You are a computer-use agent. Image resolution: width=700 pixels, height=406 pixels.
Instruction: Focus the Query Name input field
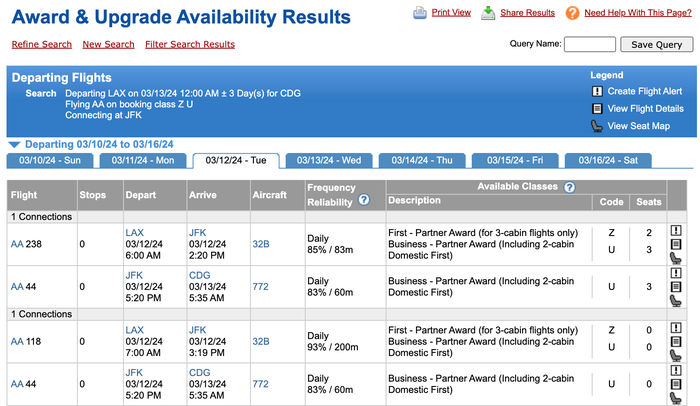[590, 44]
